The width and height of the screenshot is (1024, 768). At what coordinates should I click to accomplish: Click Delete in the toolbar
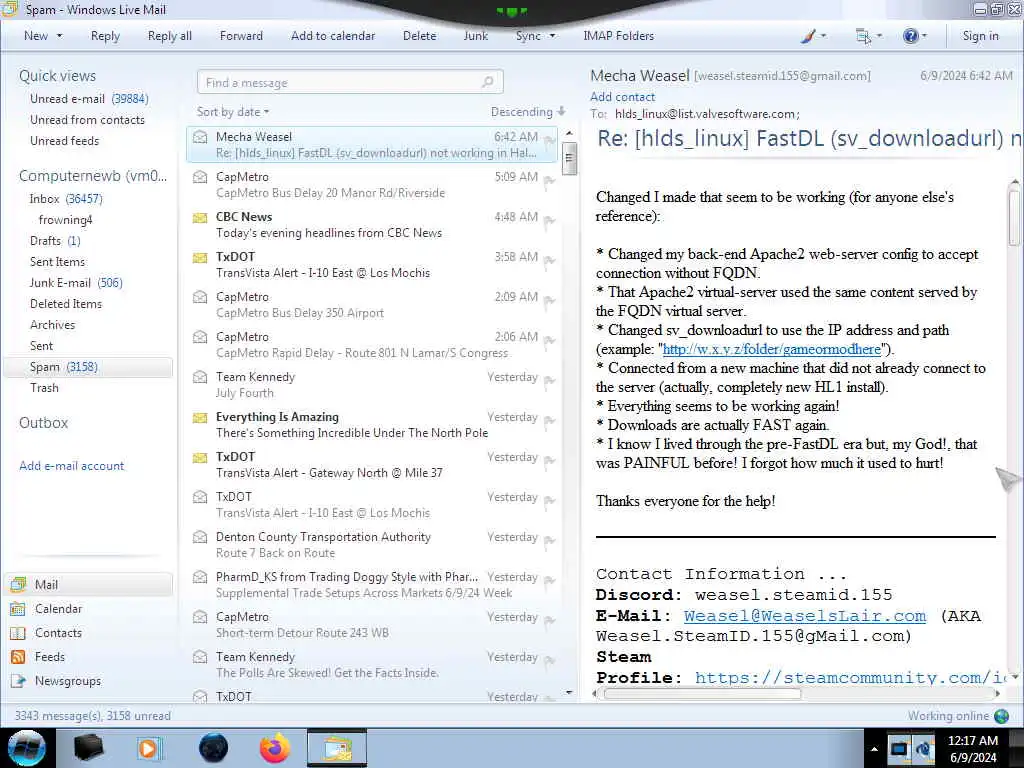[x=419, y=37]
